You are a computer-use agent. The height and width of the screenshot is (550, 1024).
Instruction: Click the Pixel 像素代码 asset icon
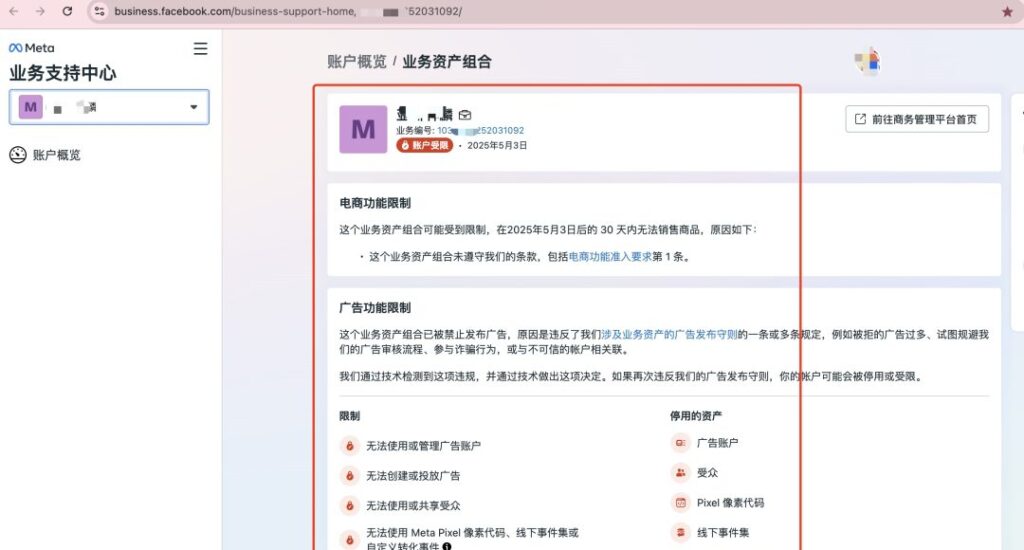pos(680,502)
